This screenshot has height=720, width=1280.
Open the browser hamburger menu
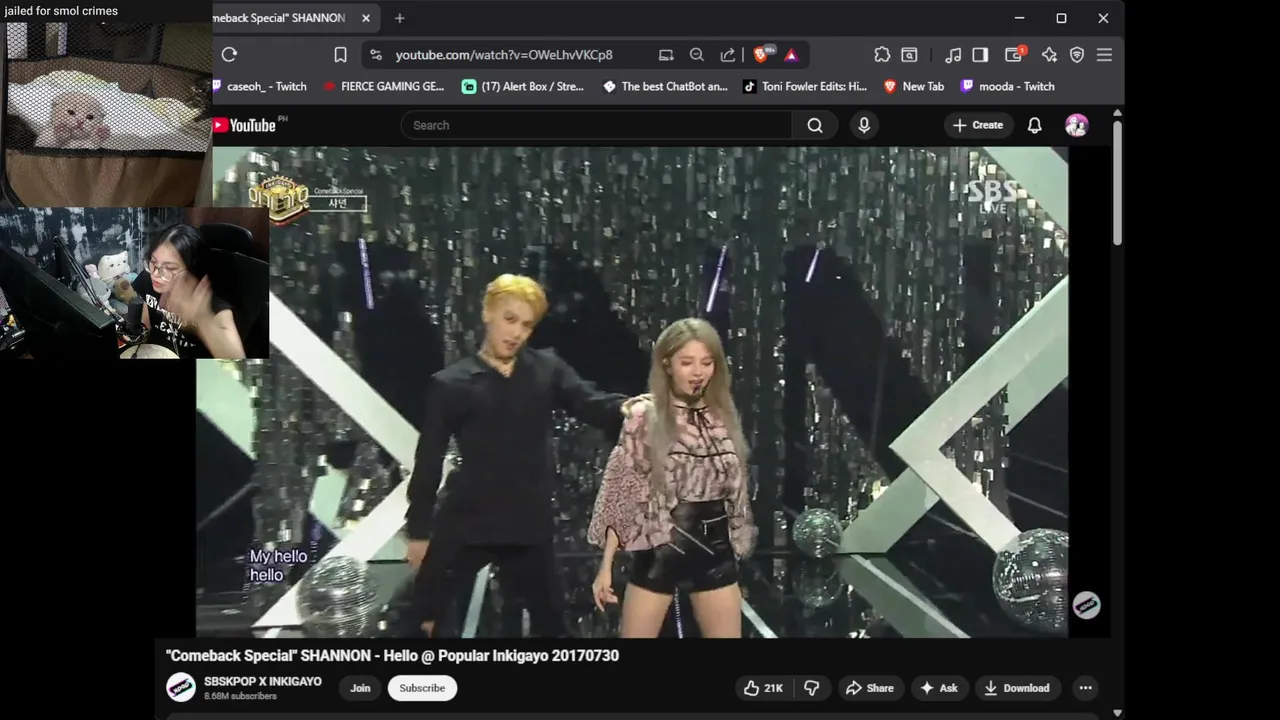coord(1104,55)
